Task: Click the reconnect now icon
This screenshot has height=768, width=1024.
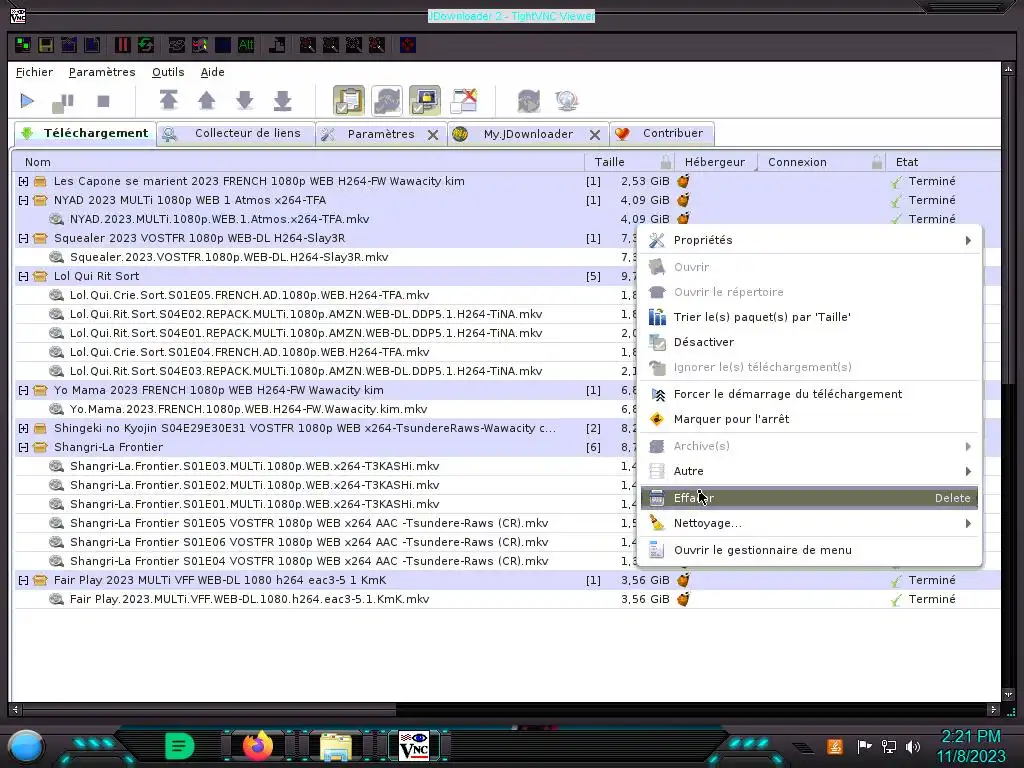Action: [528, 101]
